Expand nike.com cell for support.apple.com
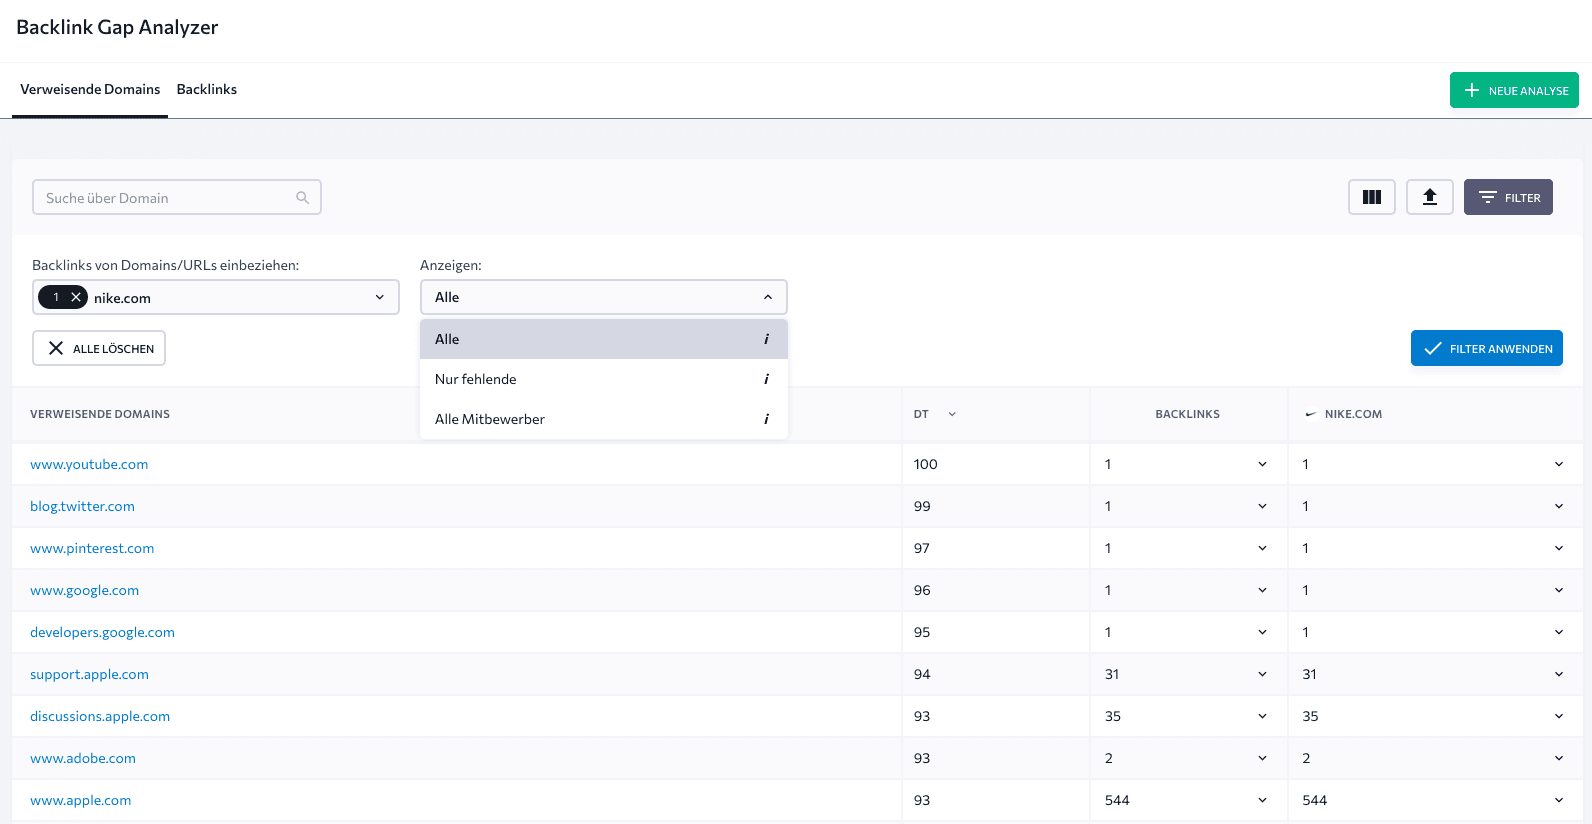 point(1559,674)
